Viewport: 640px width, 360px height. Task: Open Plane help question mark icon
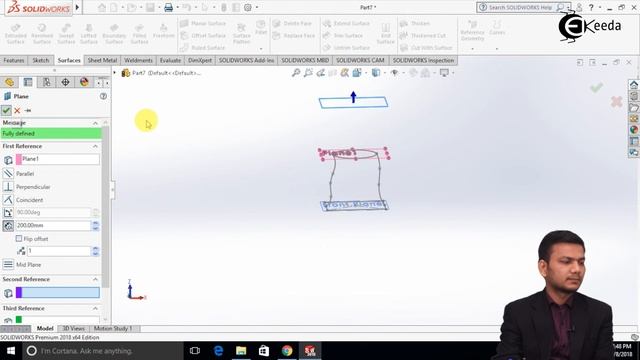[x=103, y=96]
